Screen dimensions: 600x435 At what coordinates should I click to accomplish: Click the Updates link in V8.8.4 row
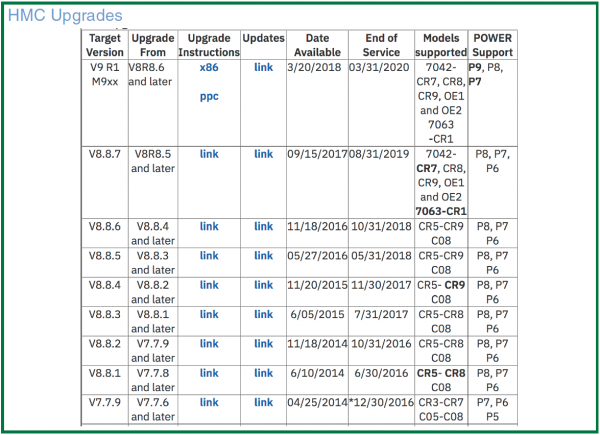coord(263,285)
